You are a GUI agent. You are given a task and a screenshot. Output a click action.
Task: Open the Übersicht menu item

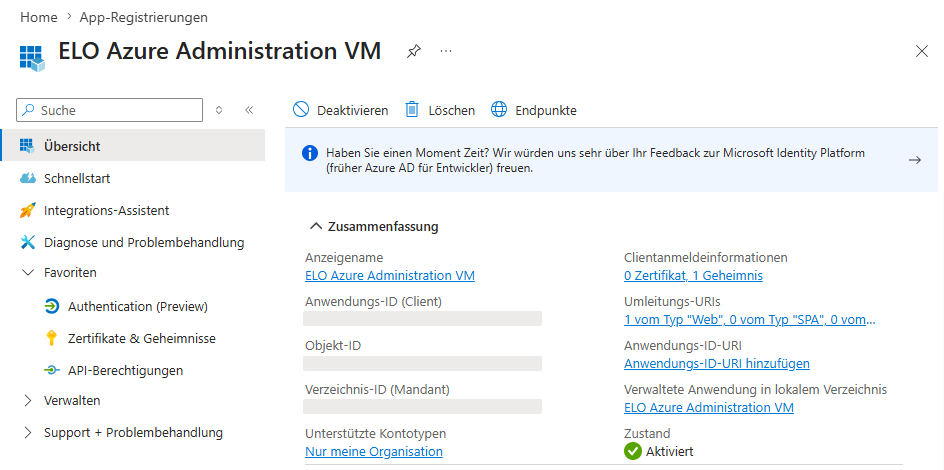[x=132, y=146]
